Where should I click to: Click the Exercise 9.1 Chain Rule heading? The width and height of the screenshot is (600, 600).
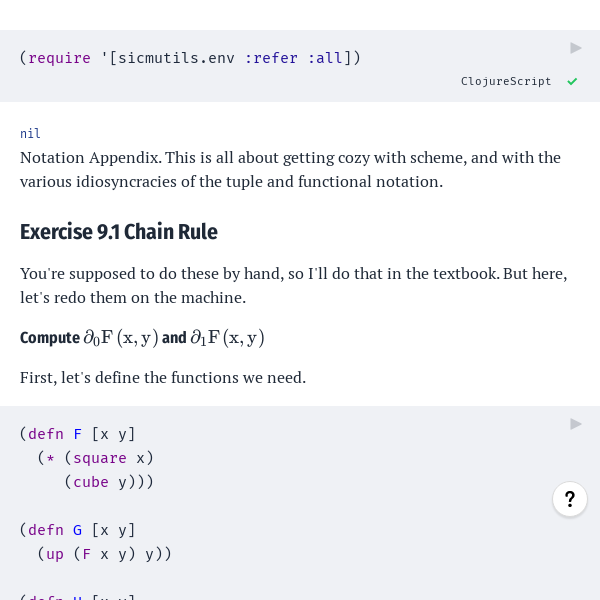[x=119, y=232]
